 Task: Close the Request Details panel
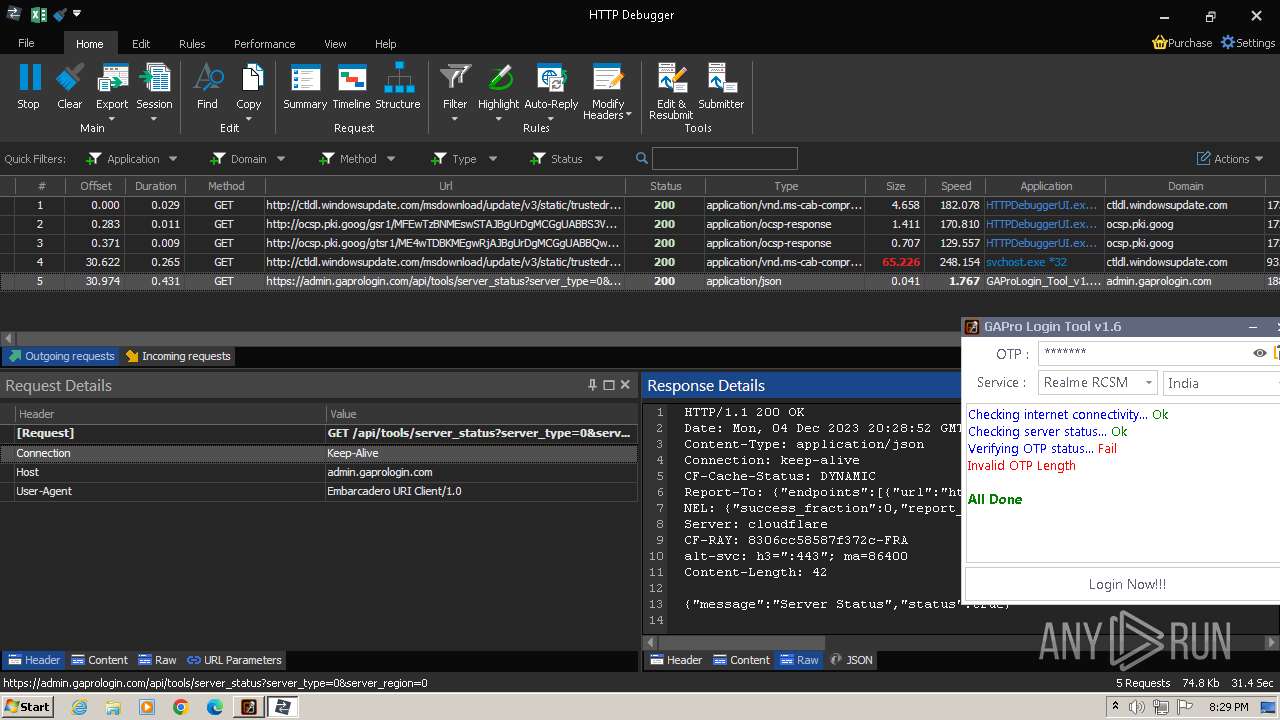pos(625,385)
